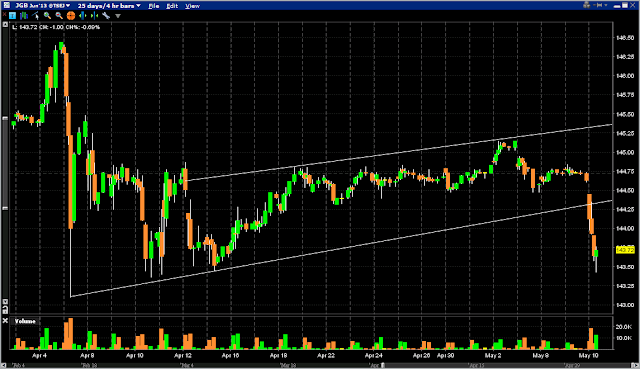Click the bar chart type icon

(24, 16)
